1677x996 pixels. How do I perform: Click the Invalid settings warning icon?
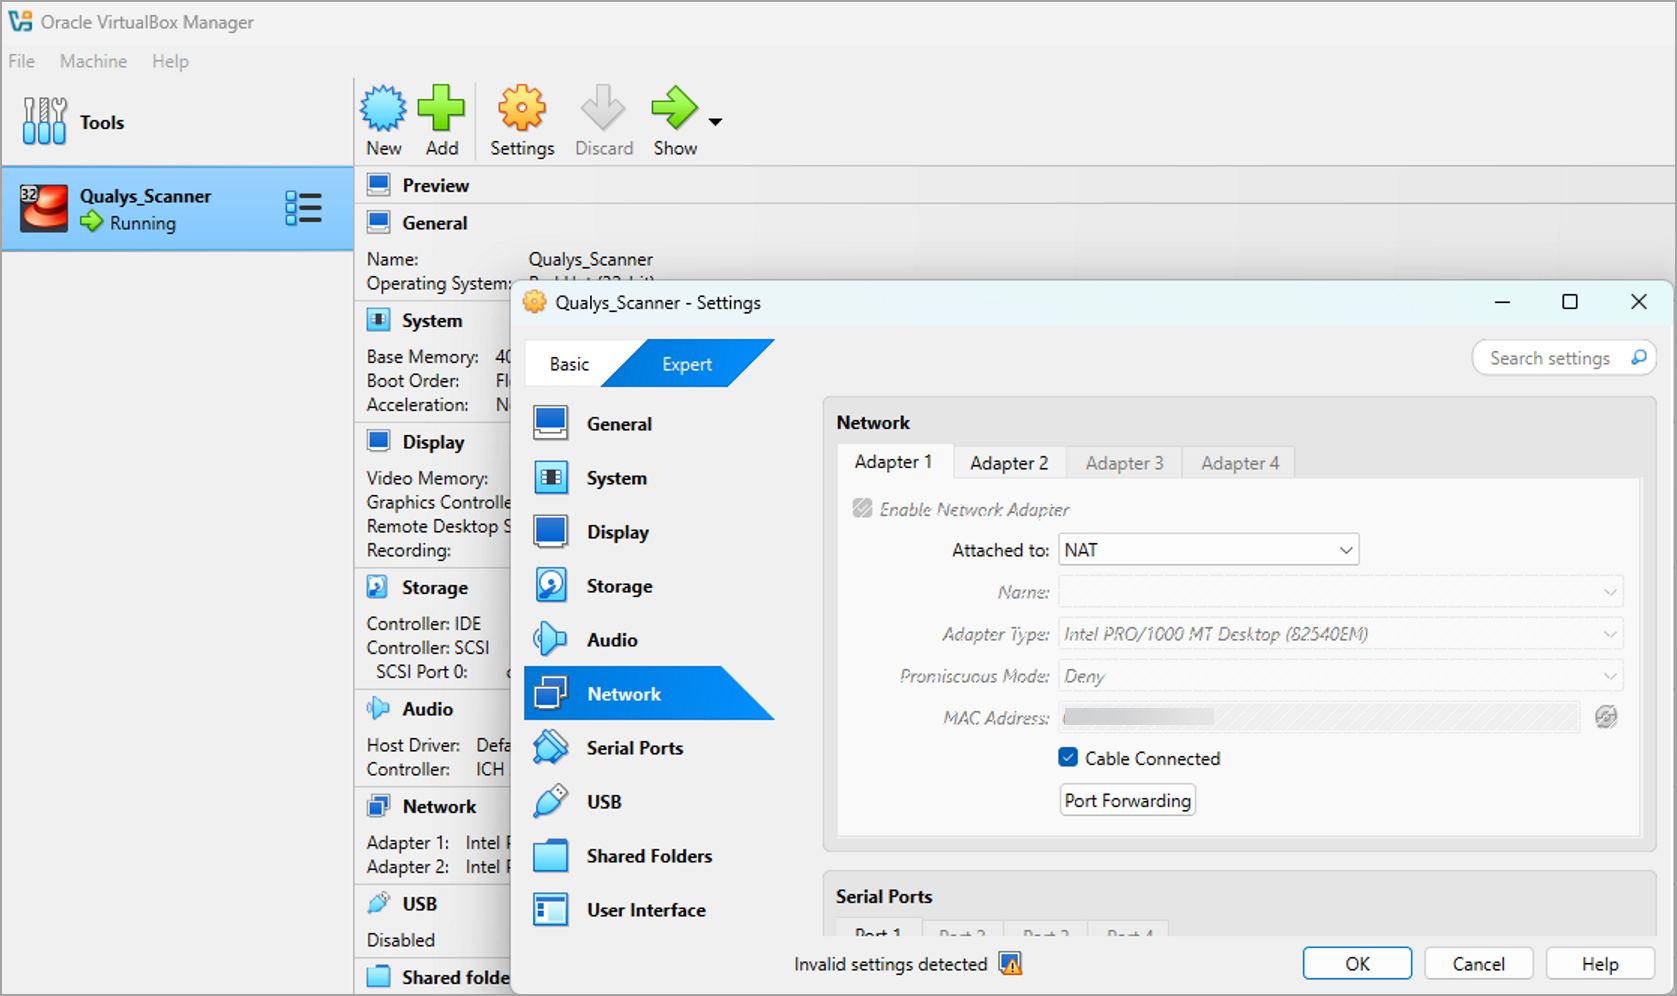[x=1011, y=964]
